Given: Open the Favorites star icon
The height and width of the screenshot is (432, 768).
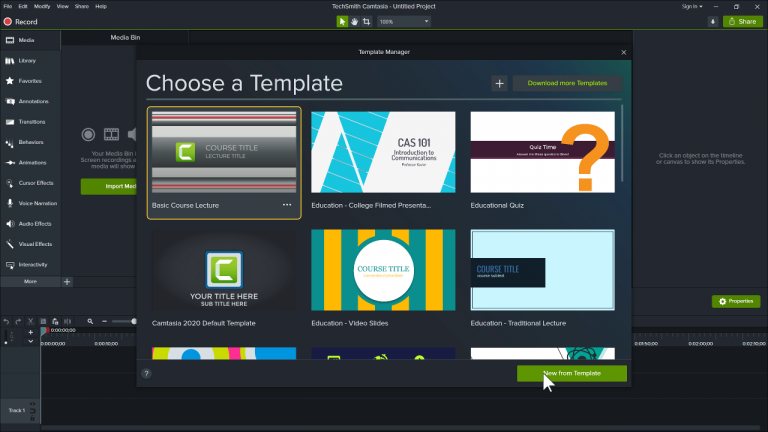Looking at the screenshot, I should (10, 81).
